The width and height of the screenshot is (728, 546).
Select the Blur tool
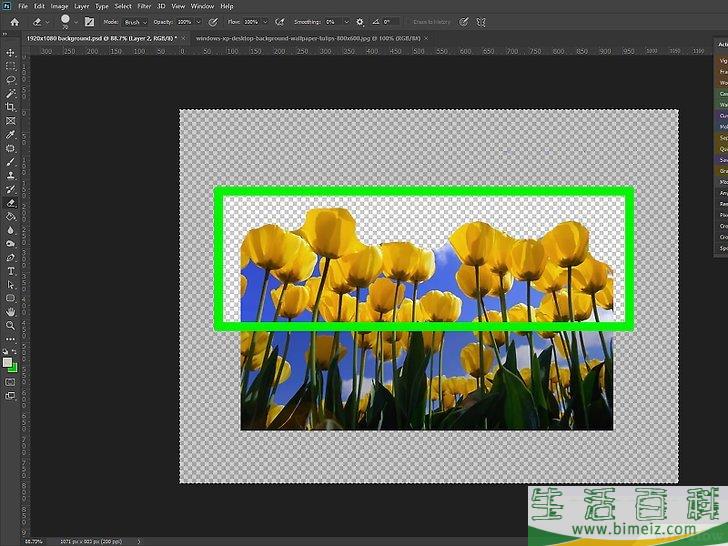pos(10,230)
